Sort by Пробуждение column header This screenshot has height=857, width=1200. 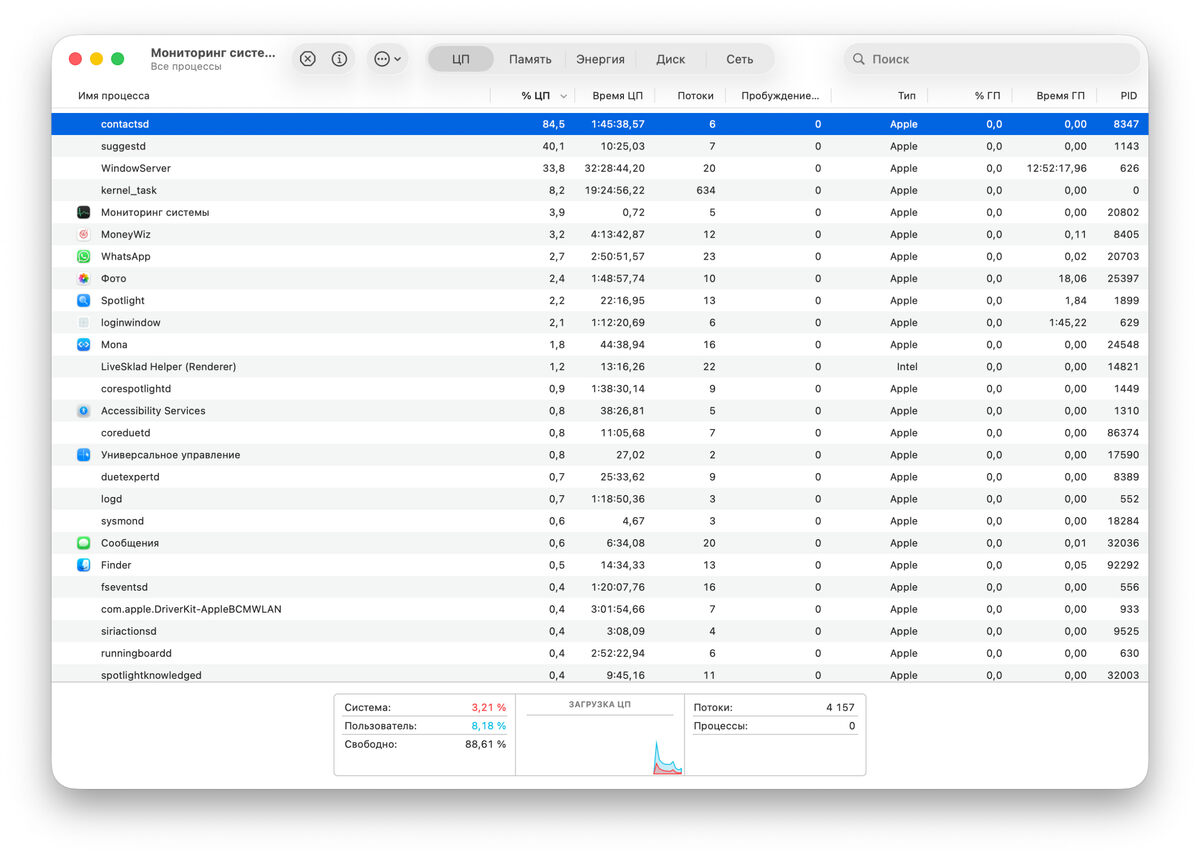click(779, 96)
